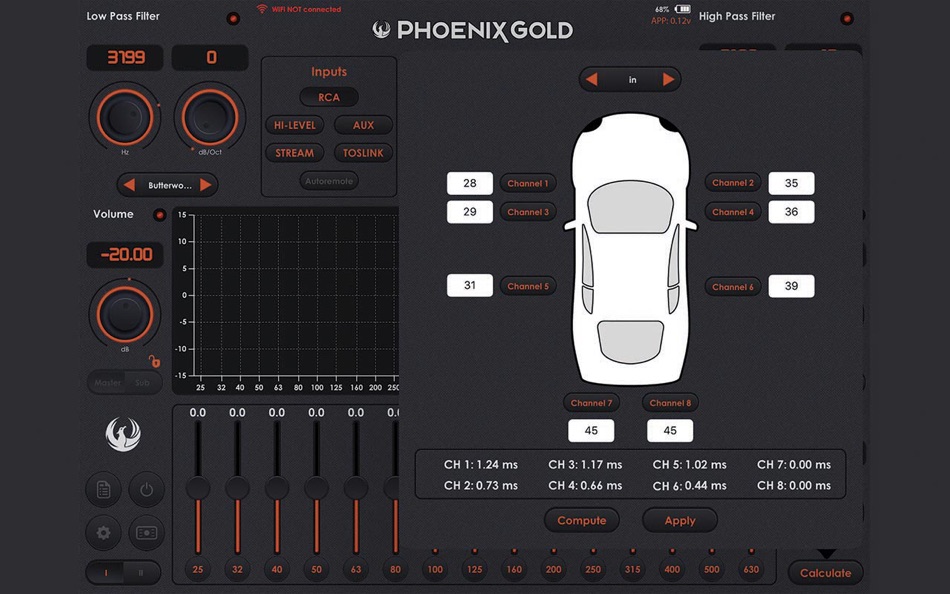Click the Phoenix Gold header logo
950x594 pixels.
[473, 30]
